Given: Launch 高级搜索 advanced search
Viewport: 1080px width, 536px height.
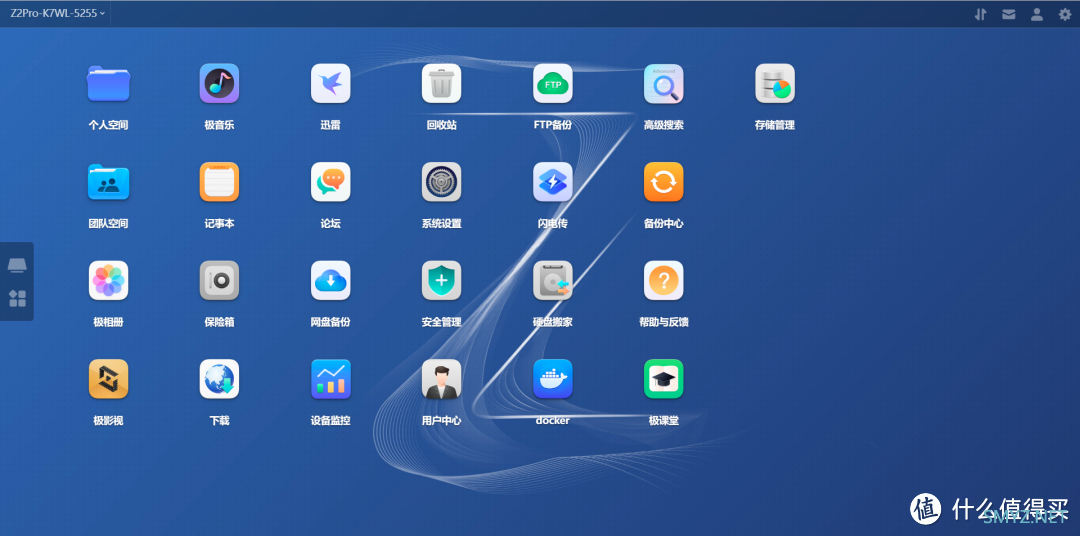Looking at the screenshot, I should pos(664,83).
